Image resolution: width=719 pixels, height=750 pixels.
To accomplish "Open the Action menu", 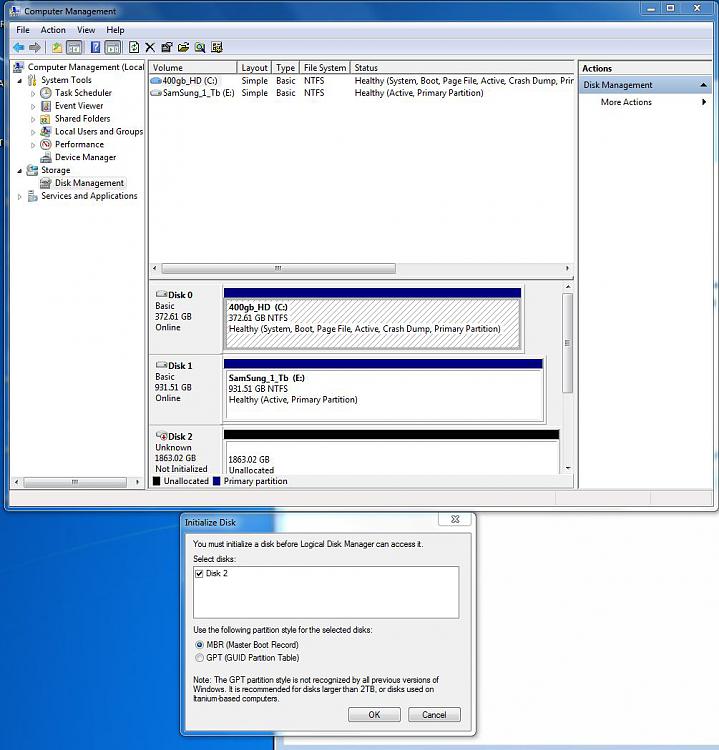I will click(x=53, y=30).
